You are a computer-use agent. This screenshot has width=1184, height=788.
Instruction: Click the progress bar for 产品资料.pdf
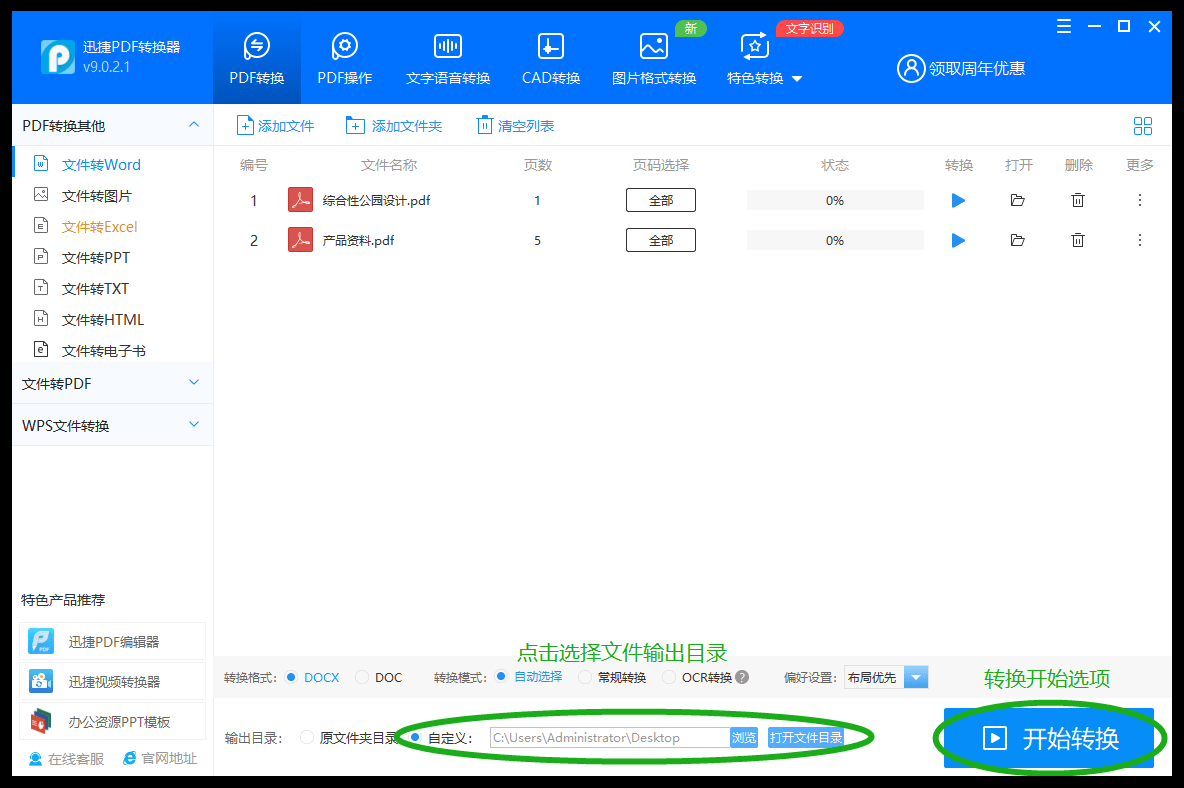click(x=834, y=239)
